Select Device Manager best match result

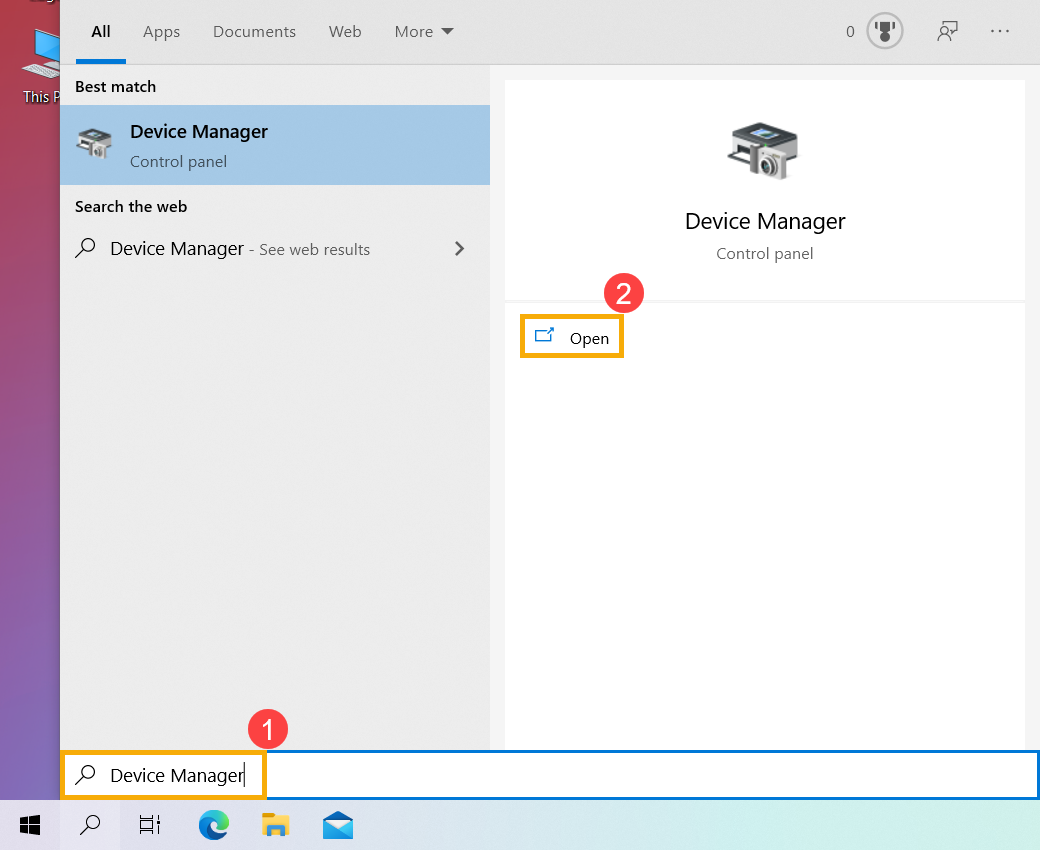click(x=275, y=145)
